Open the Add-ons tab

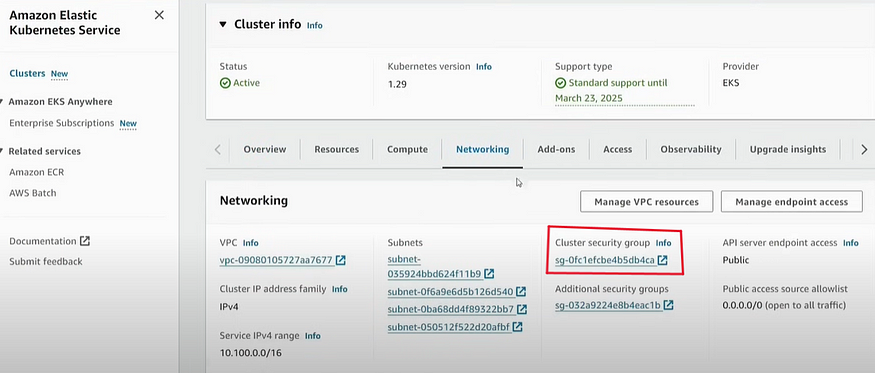(x=556, y=150)
